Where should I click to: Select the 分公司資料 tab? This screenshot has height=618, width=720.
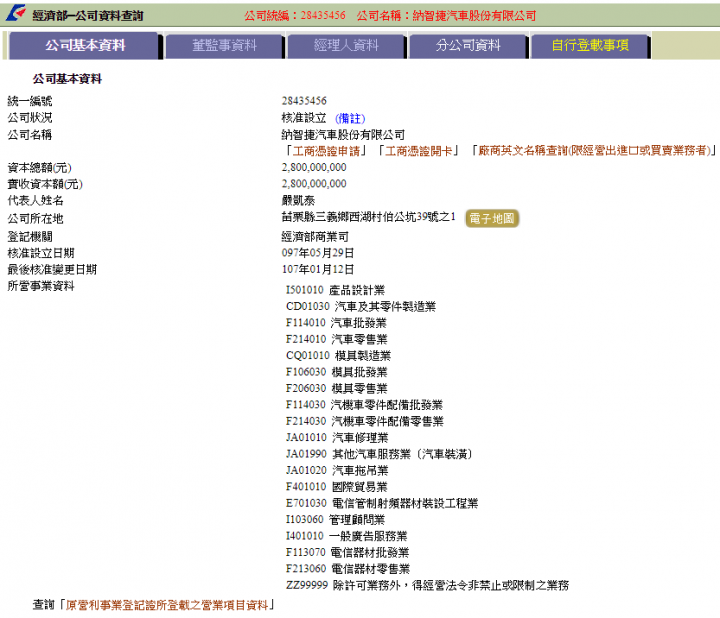[468, 45]
